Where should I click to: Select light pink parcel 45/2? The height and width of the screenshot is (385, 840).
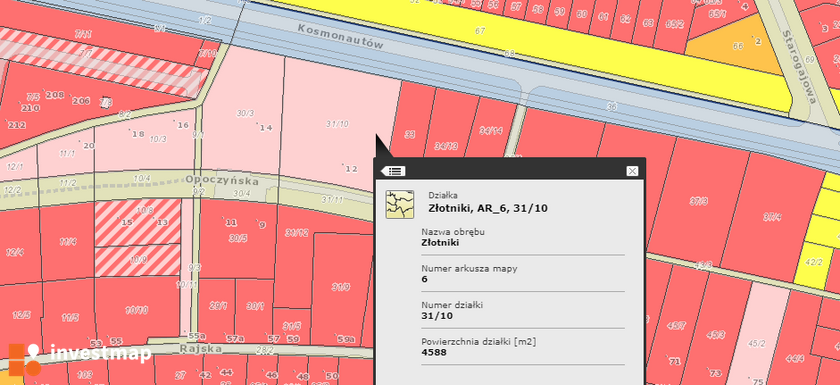pos(756,343)
